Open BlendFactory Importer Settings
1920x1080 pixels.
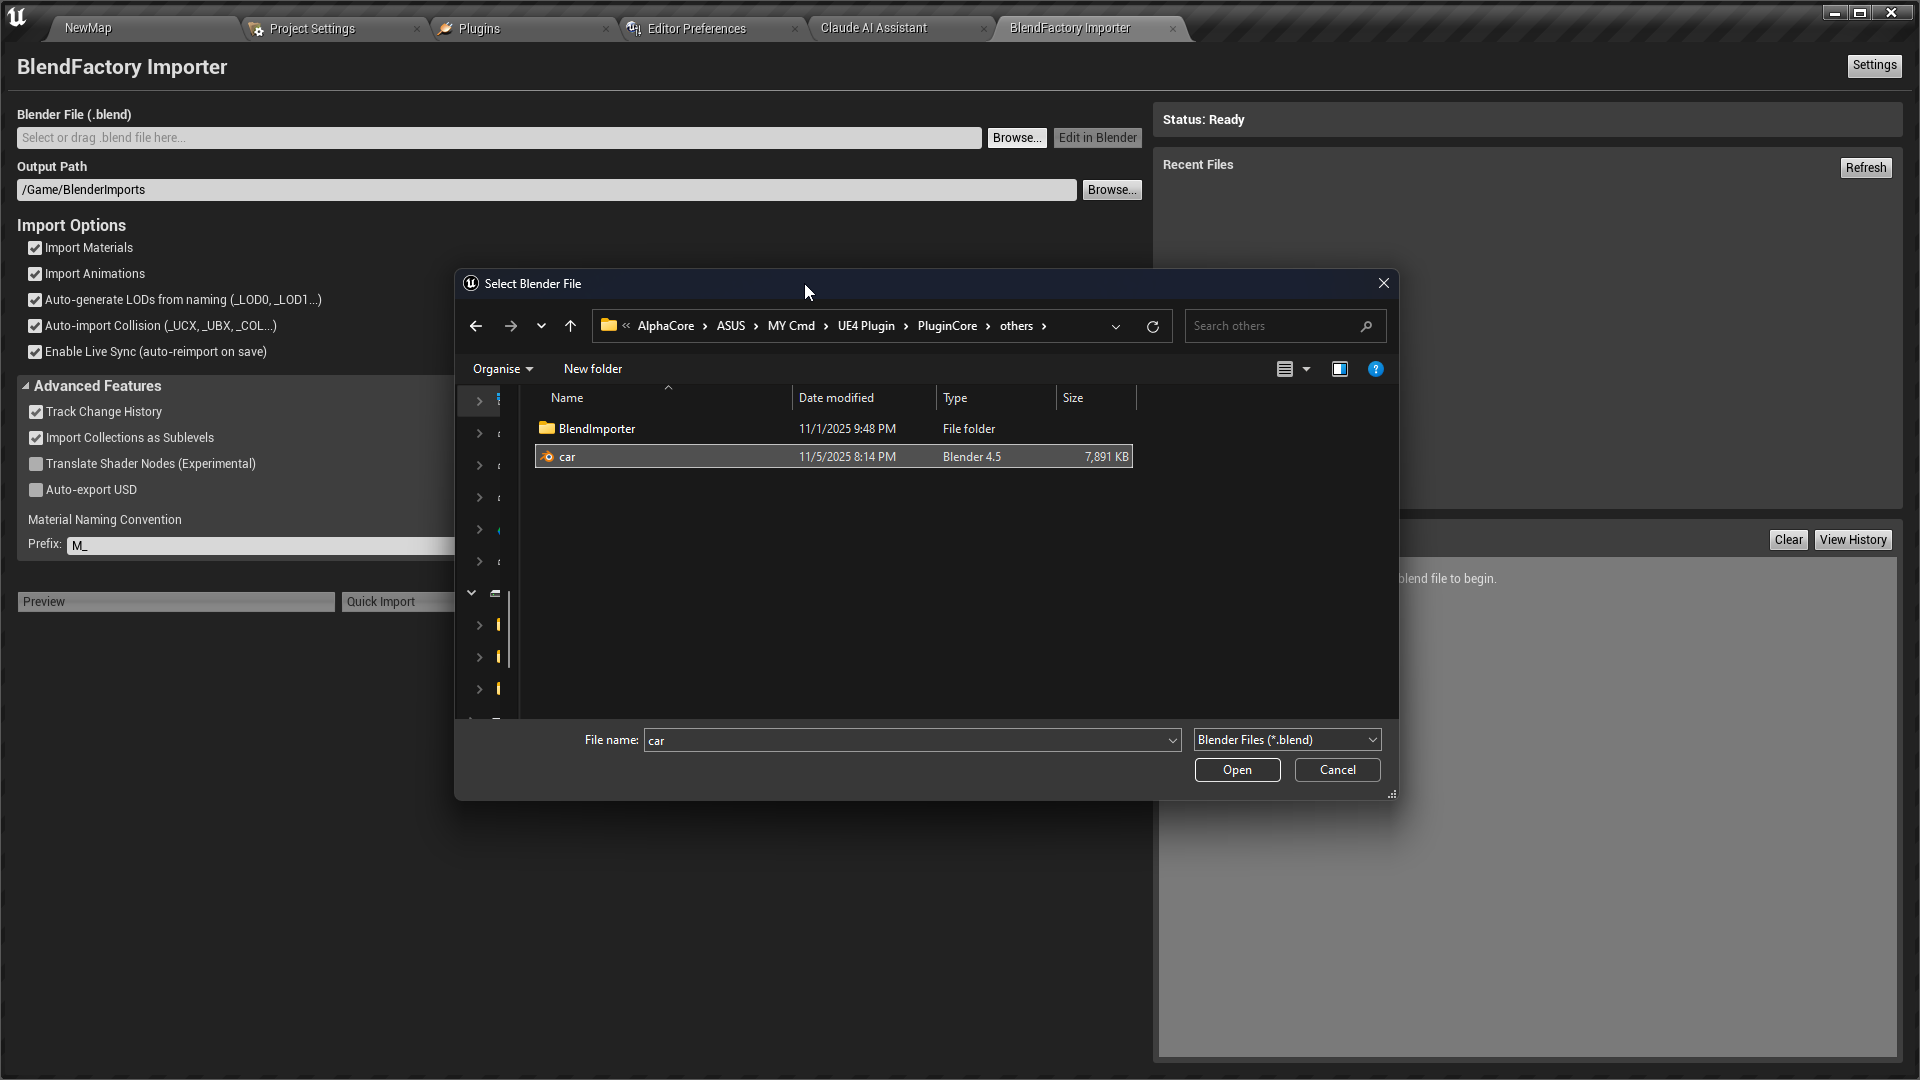coord(1874,65)
